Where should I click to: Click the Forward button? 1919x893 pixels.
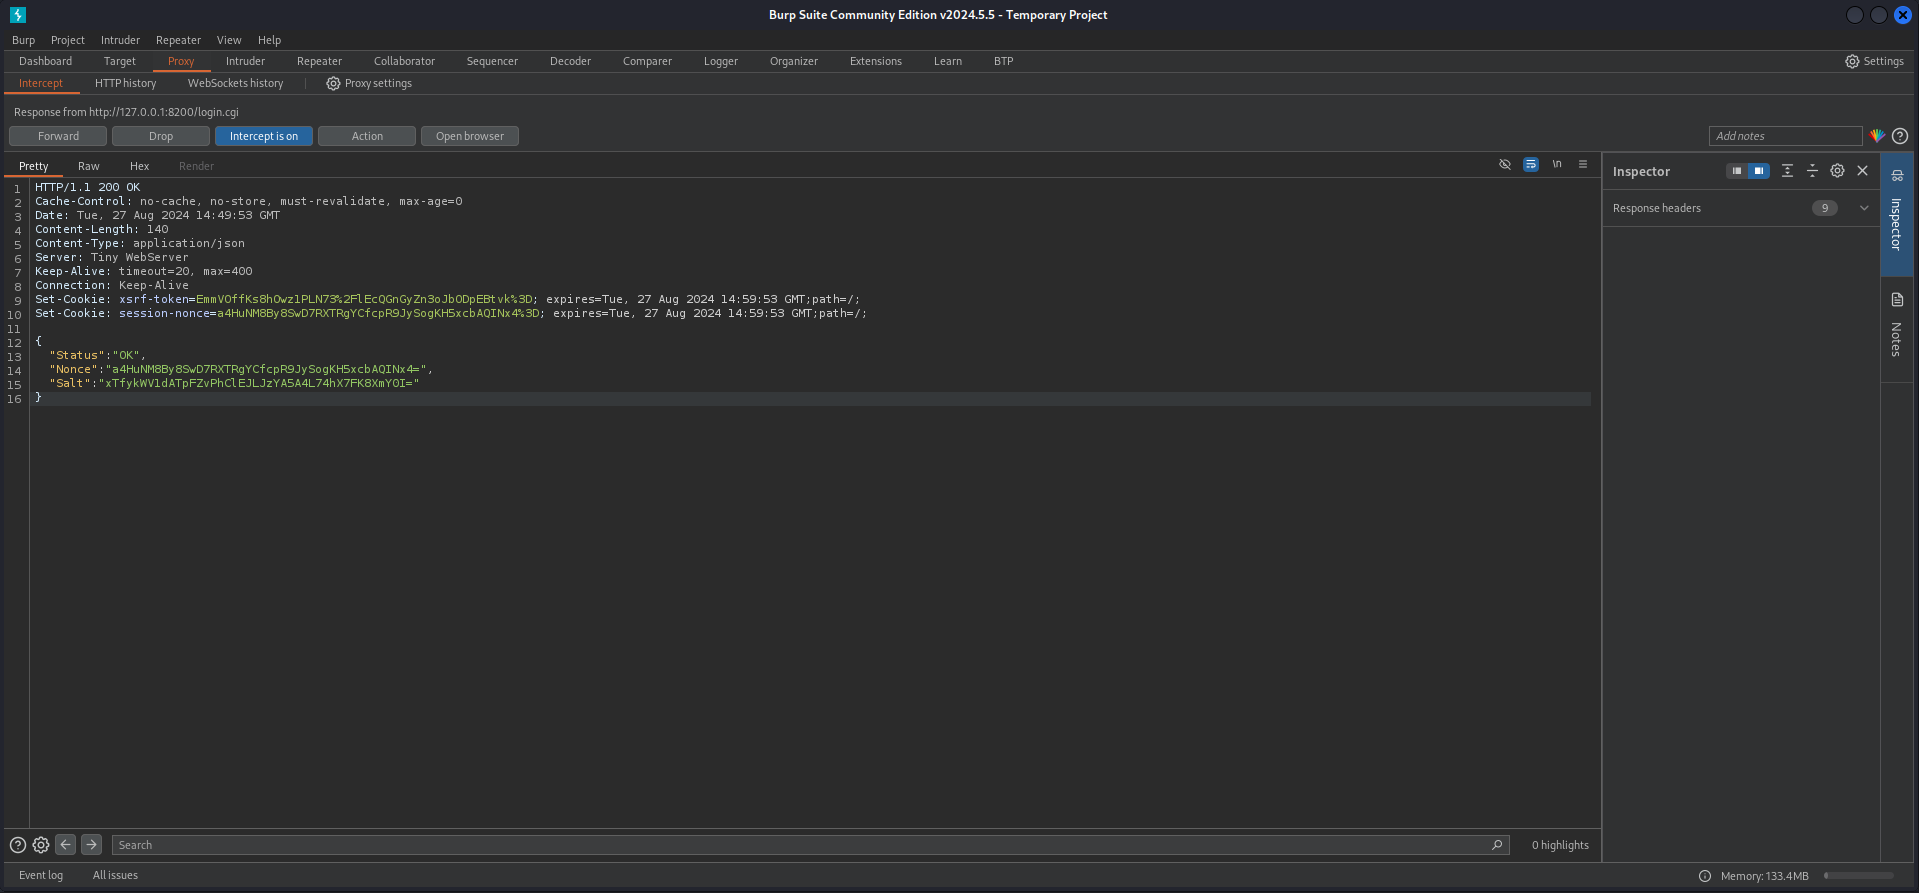59,136
